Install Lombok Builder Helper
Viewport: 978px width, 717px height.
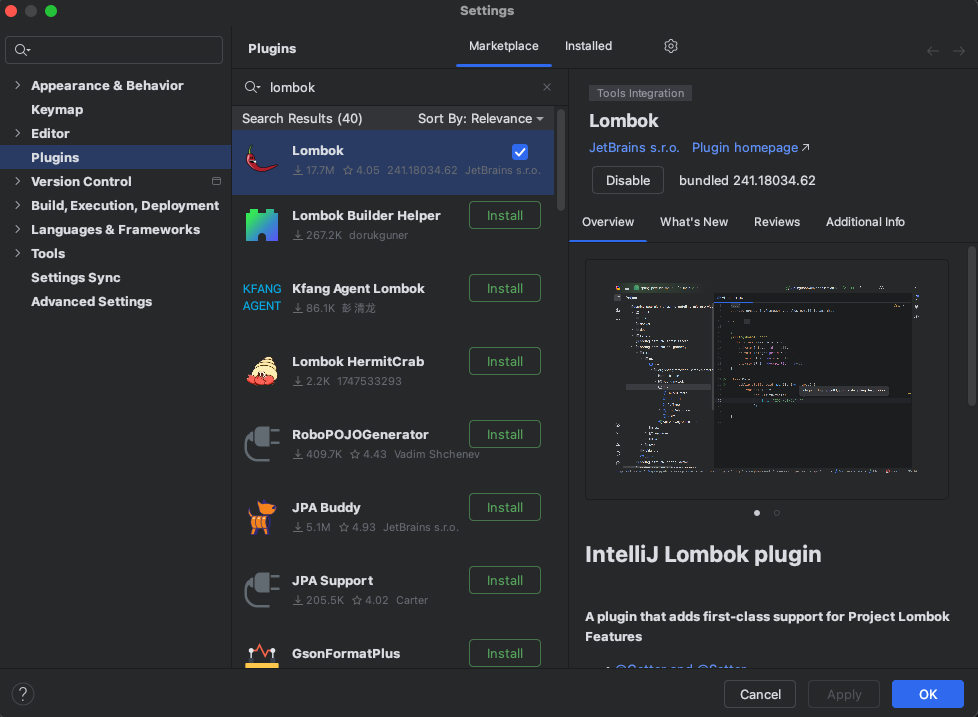coord(505,216)
